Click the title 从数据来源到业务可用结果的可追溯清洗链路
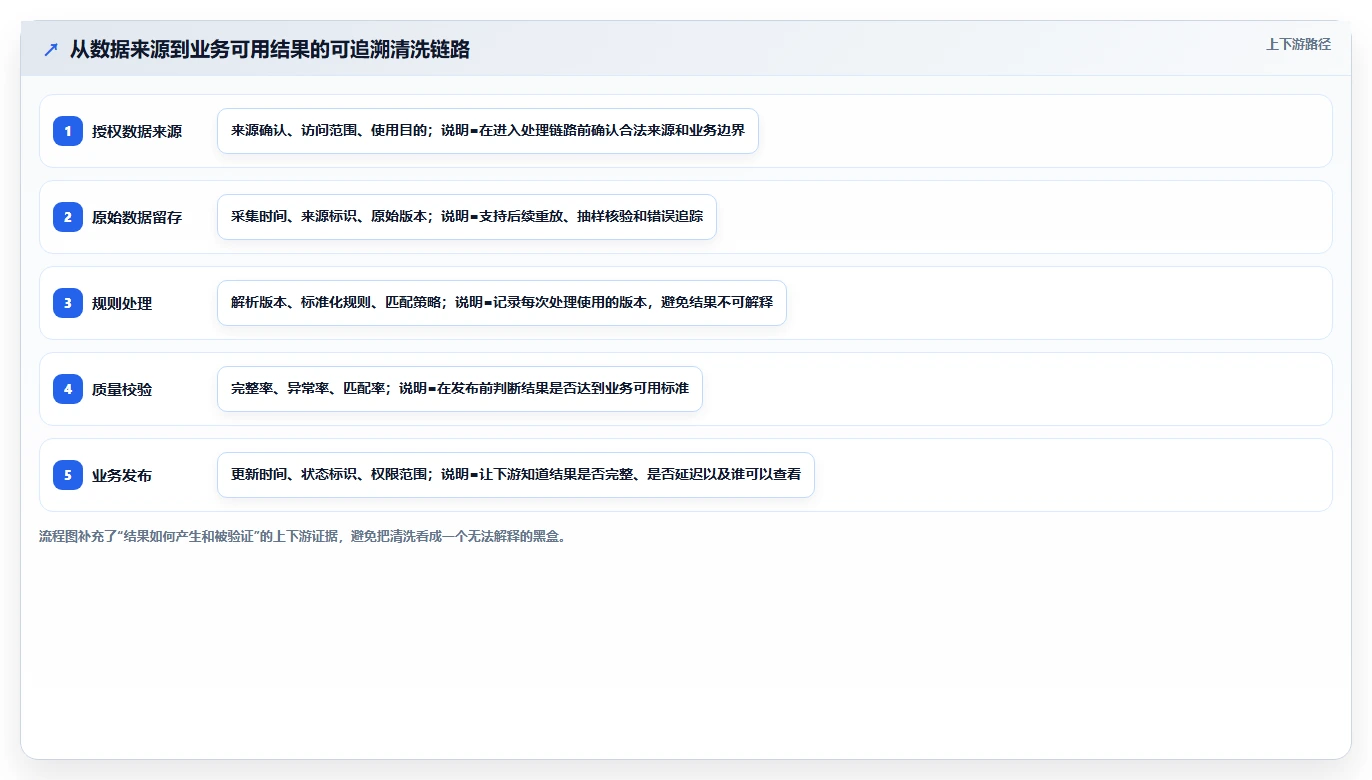 pyautogui.click(x=270, y=50)
